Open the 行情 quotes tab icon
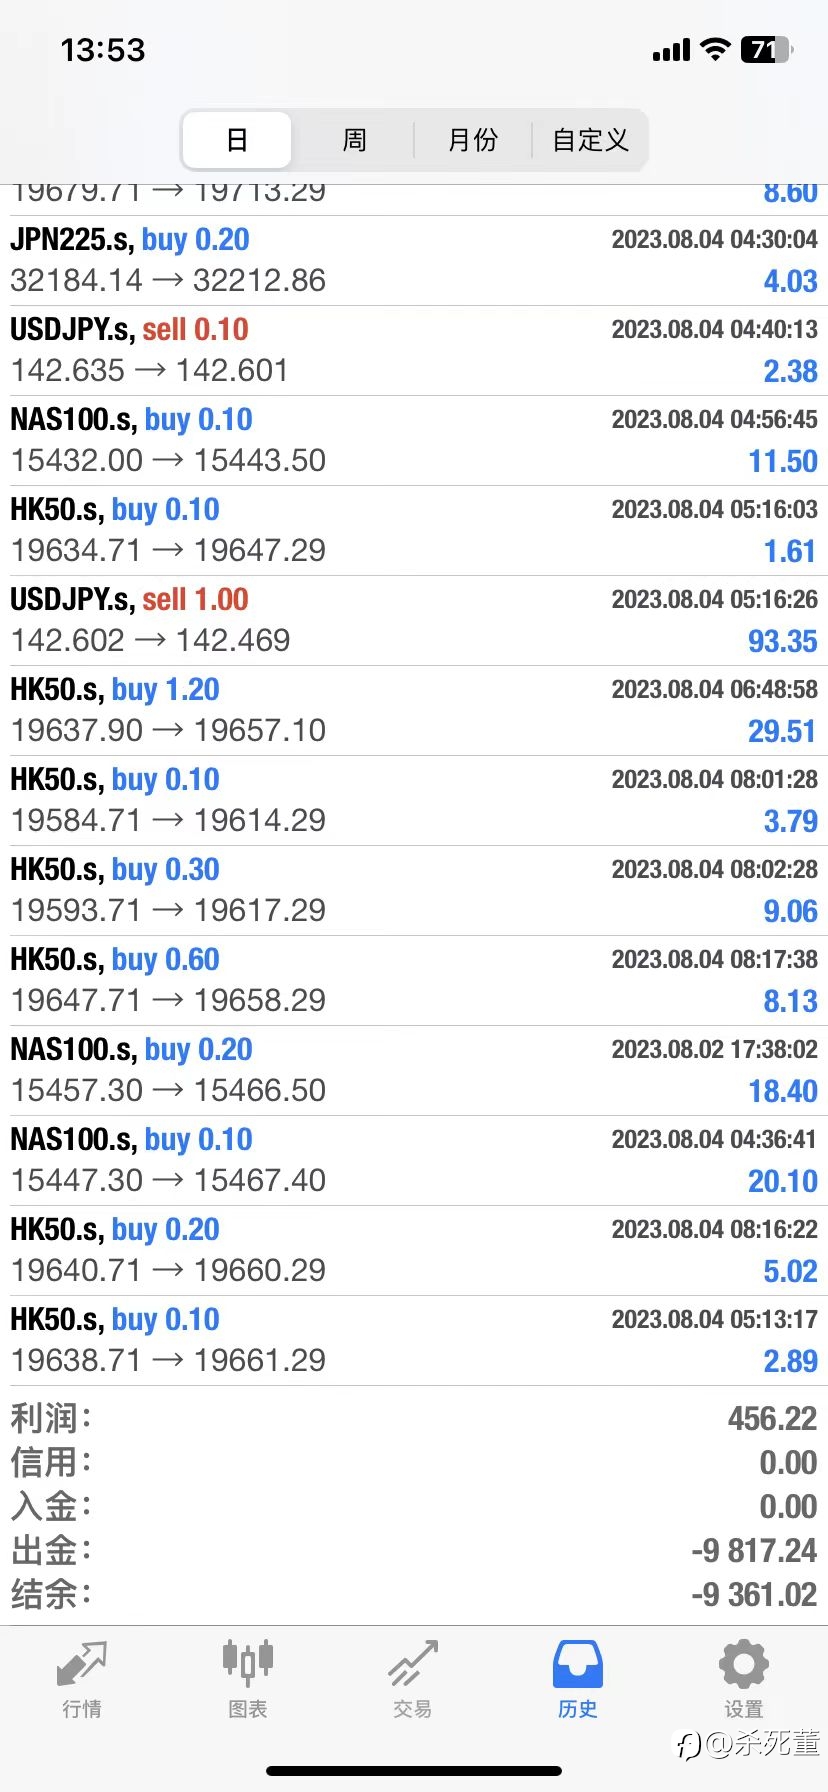 [x=82, y=1665]
